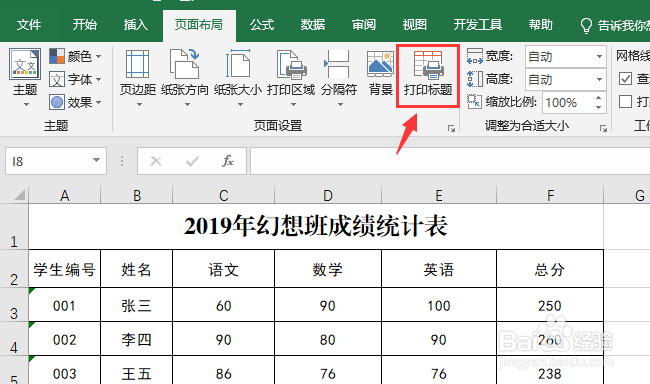Open the 主题 button dropdown arrow

[26, 105]
